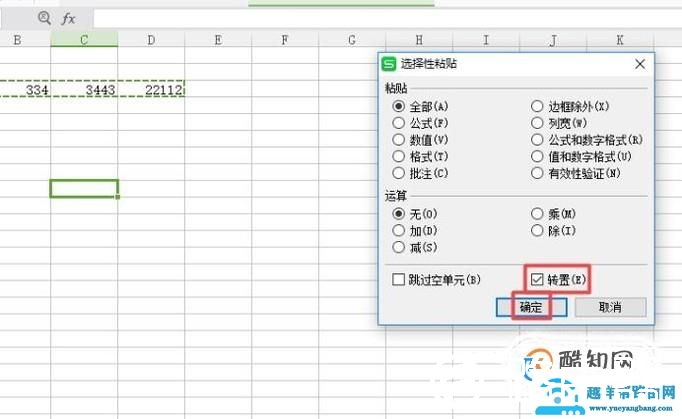Toggle the 转置(E) transpose checkbox

(x=537, y=279)
